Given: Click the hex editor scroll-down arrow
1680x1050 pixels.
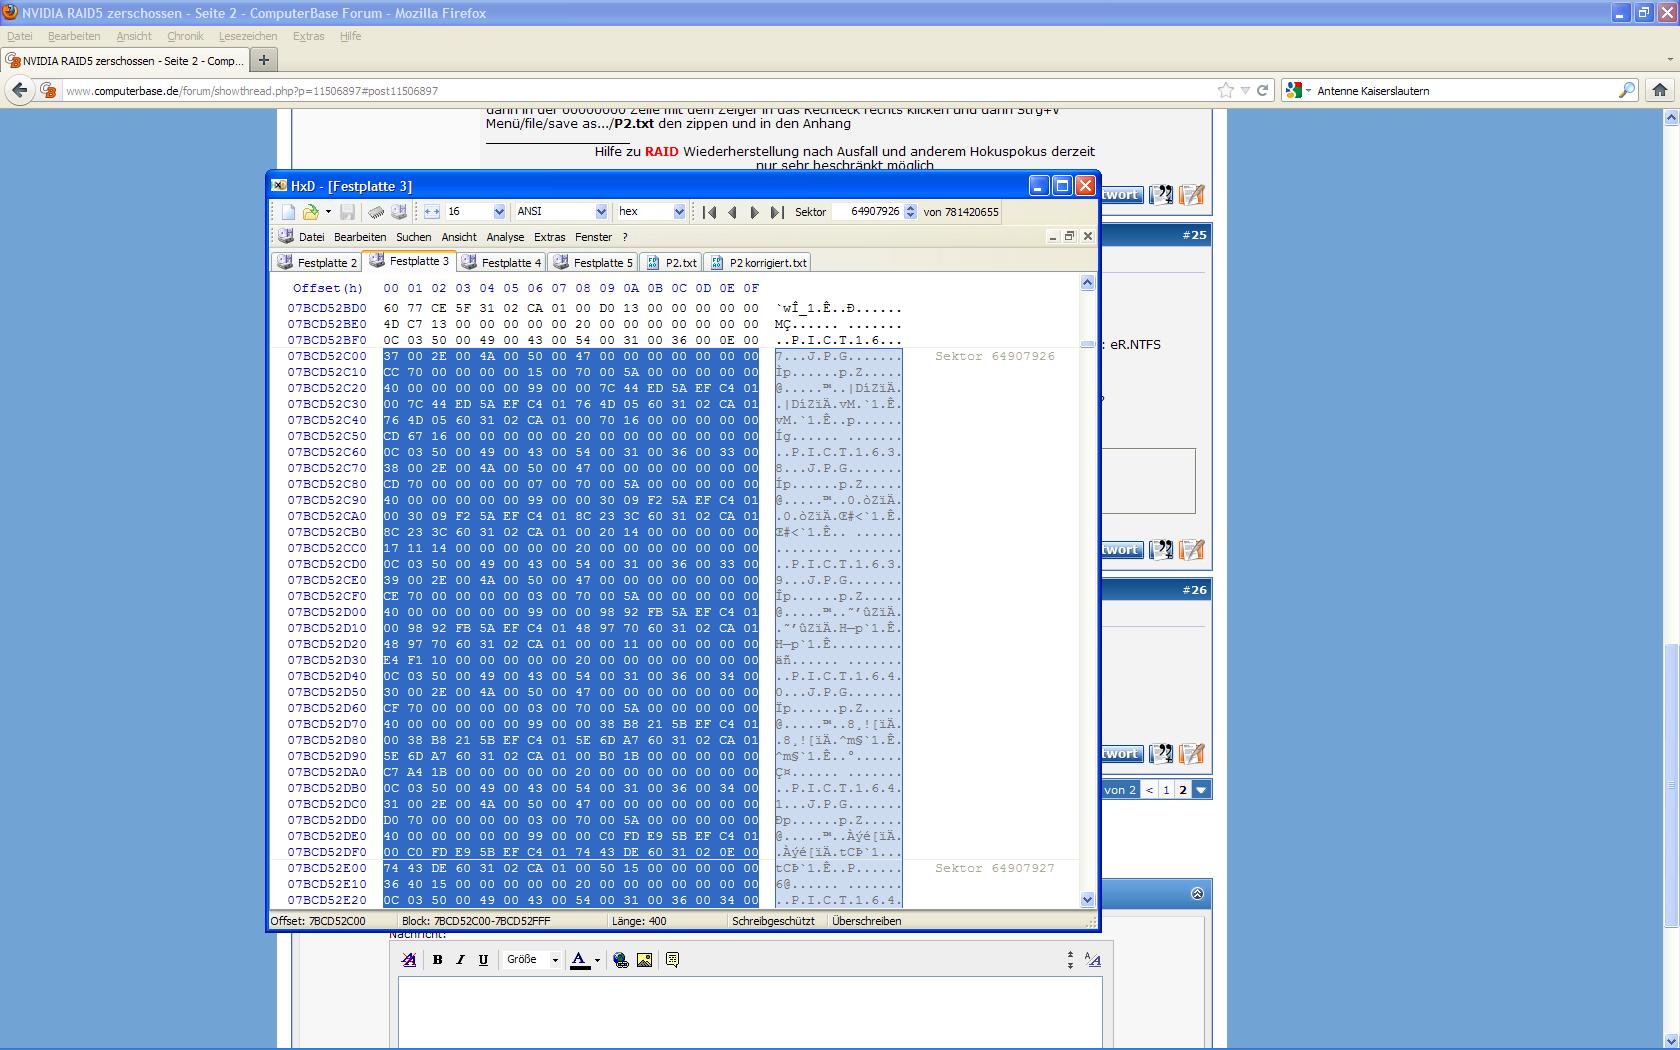Looking at the screenshot, I should 1088,900.
